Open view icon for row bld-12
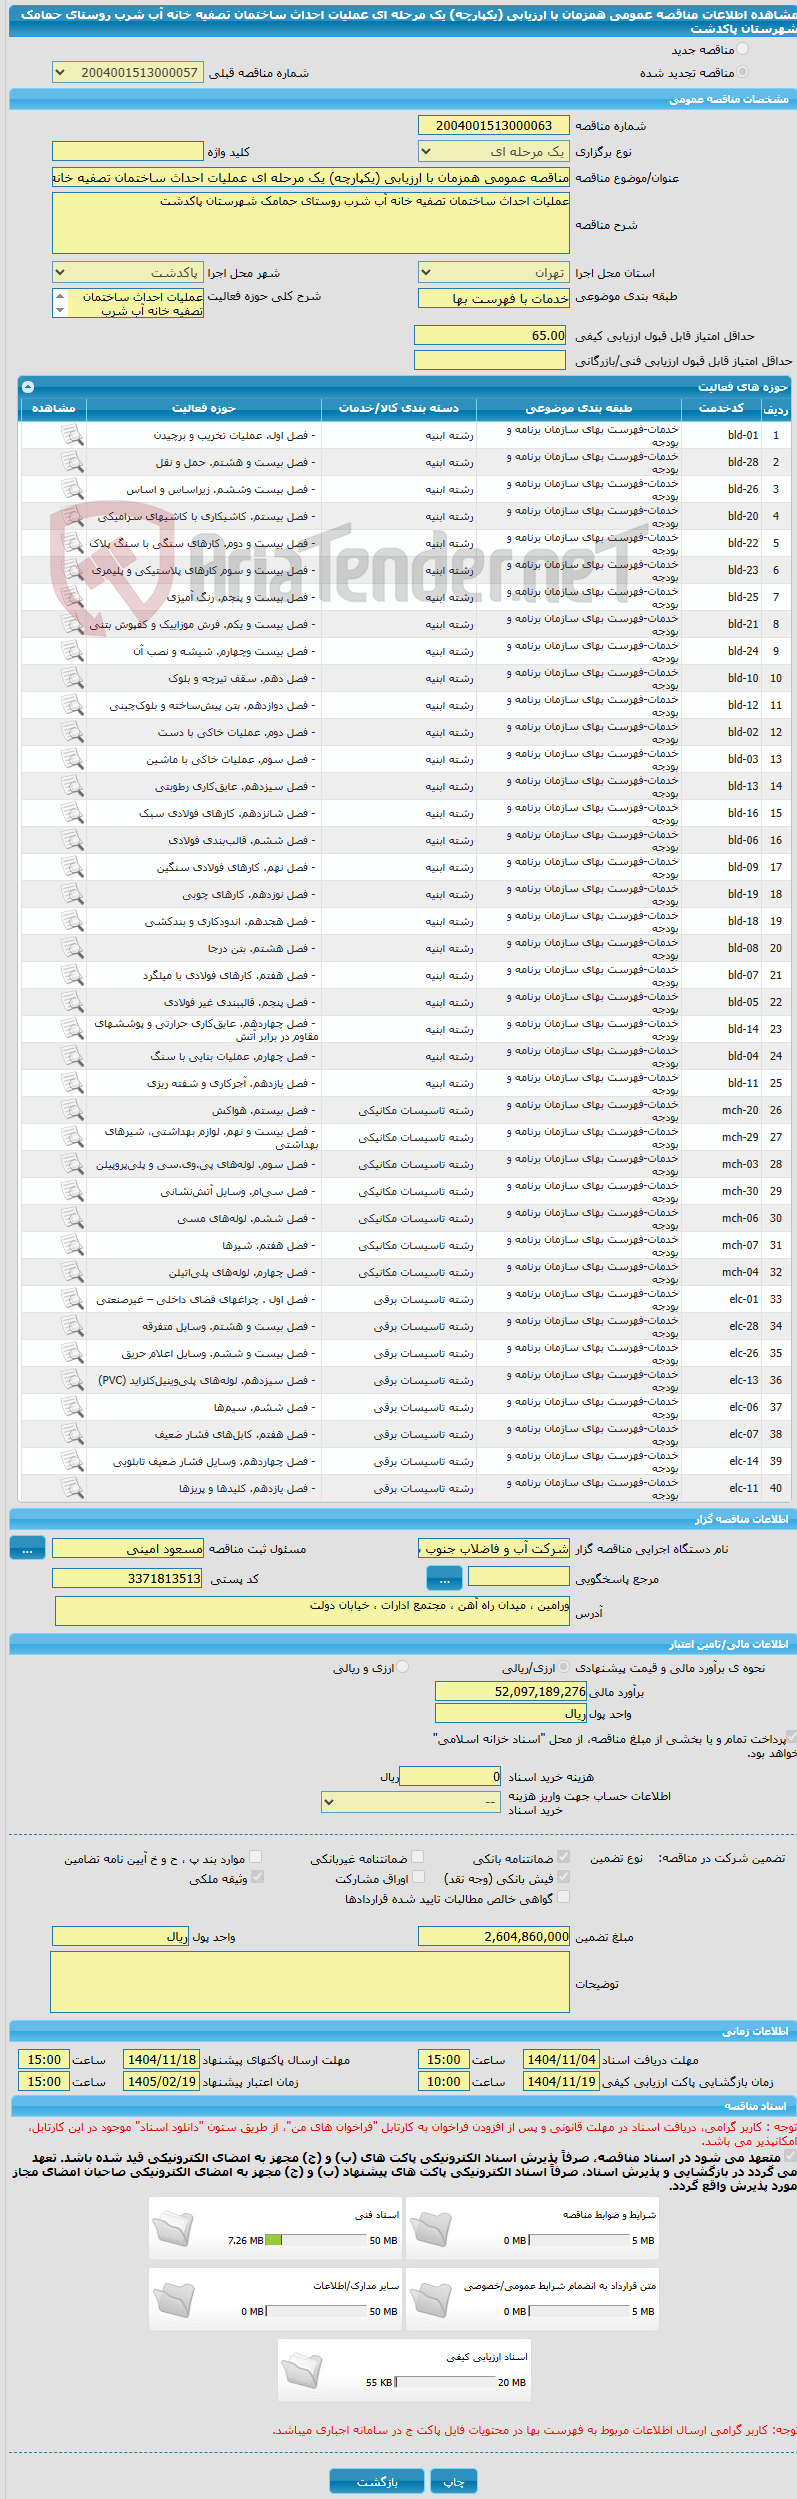Viewport: 797px width, 2499px height. pos(72,705)
